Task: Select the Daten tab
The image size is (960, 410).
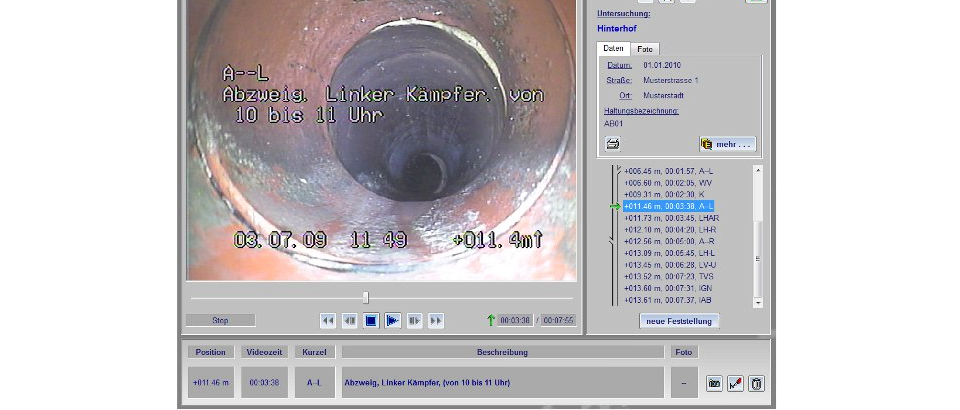Action: [613, 49]
